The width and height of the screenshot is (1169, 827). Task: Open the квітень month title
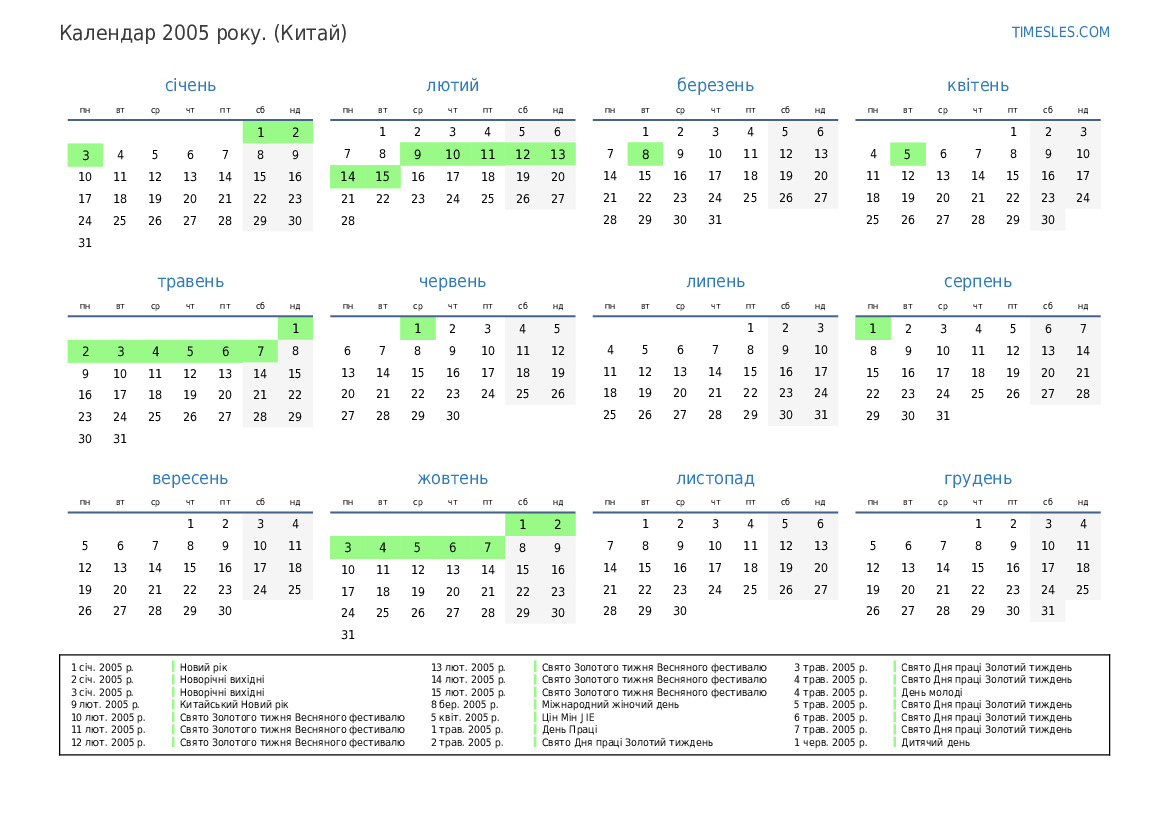(x=978, y=86)
